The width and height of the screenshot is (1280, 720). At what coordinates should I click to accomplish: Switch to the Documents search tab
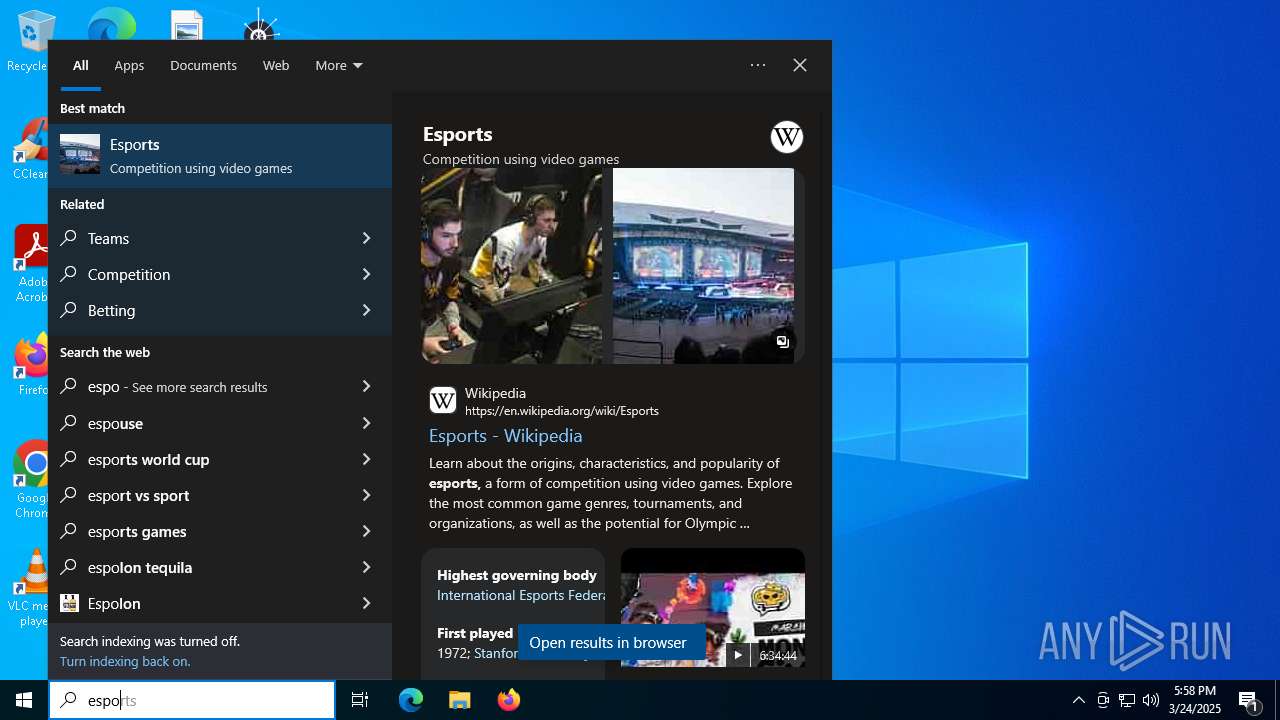(x=203, y=65)
